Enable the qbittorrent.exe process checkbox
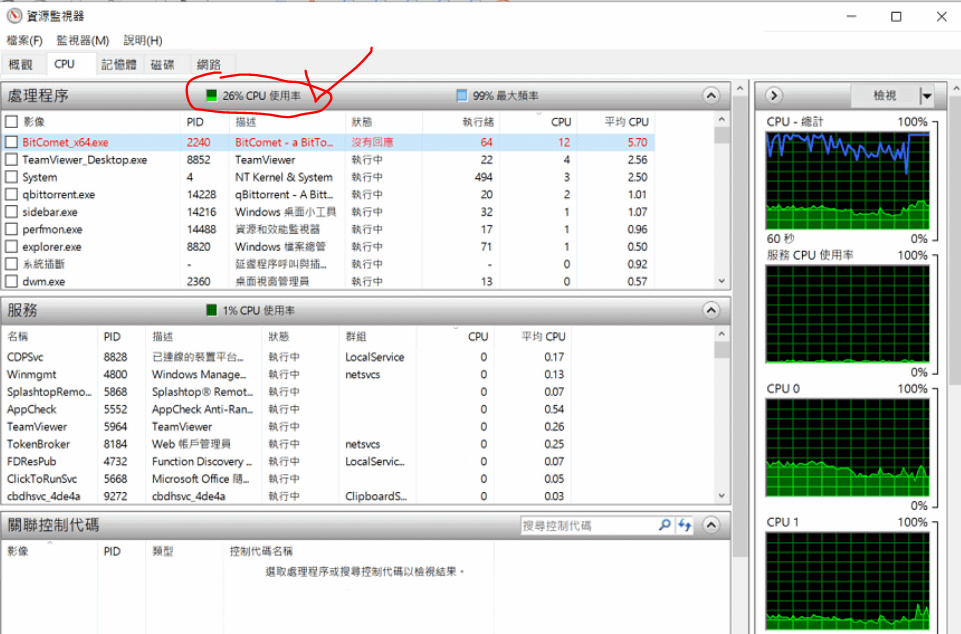Image resolution: width=961 pixels, height=634 pixels. [12, 195]
